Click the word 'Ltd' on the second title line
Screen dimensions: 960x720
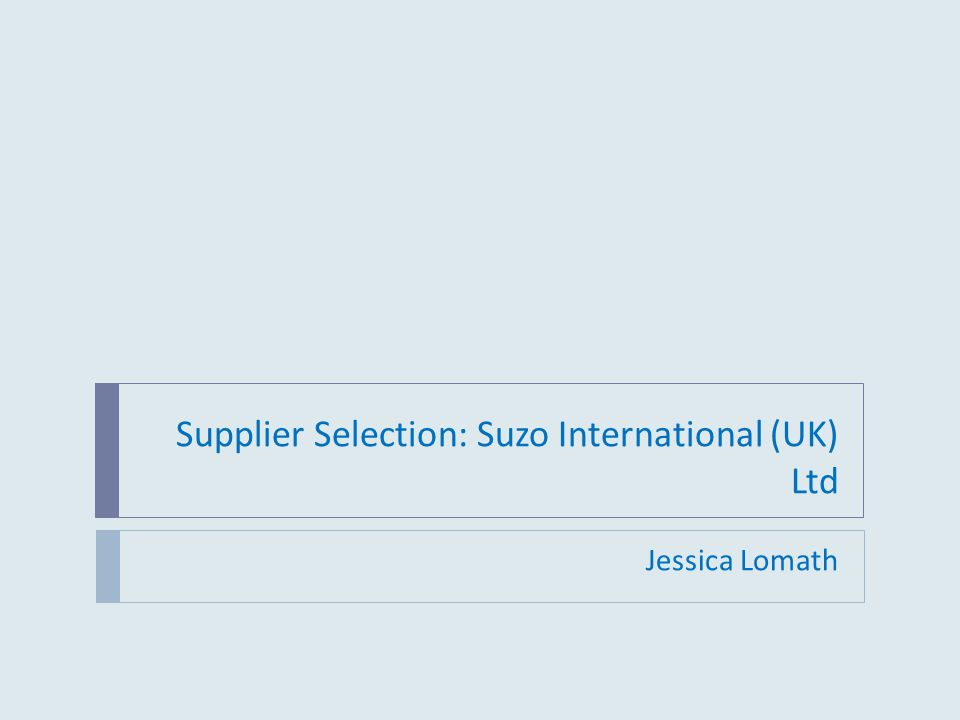814,481
